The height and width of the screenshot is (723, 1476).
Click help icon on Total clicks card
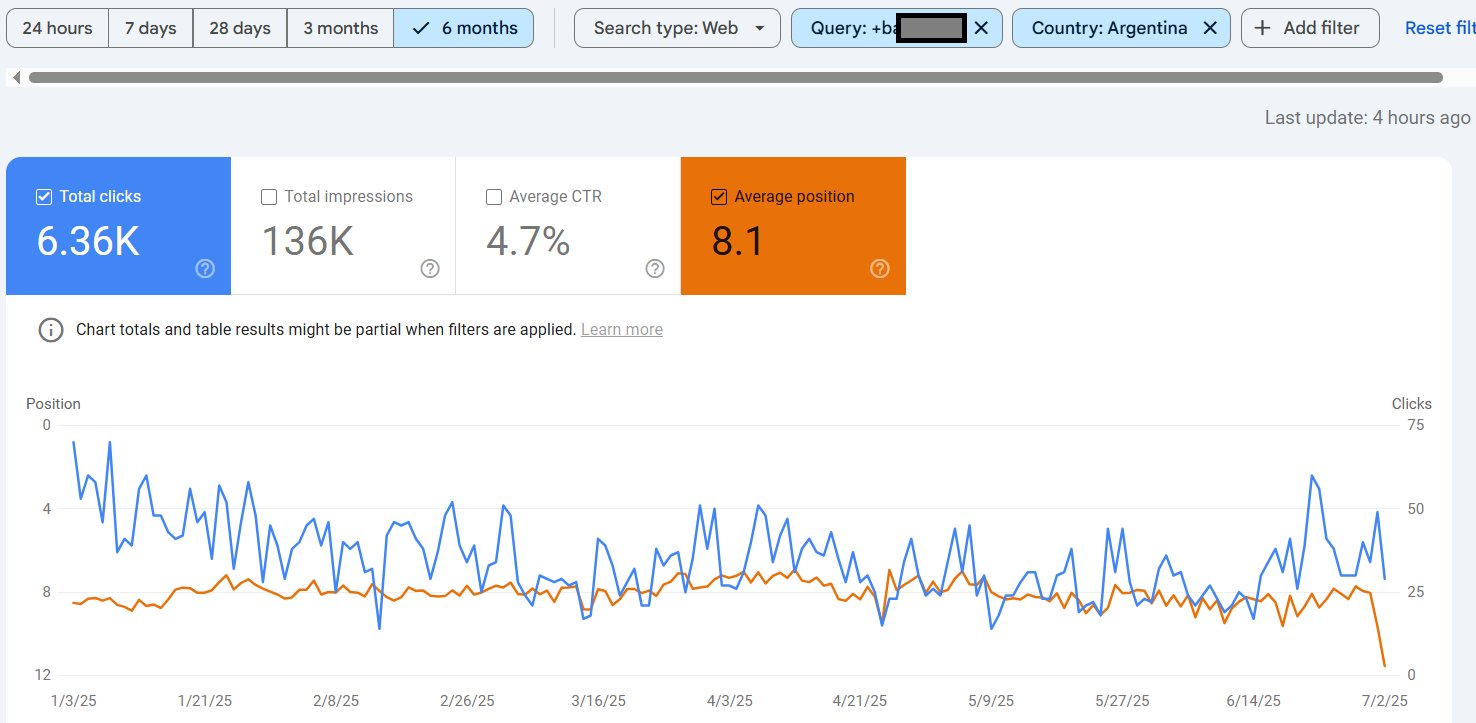pyautogui.click(x=205, y=268)
